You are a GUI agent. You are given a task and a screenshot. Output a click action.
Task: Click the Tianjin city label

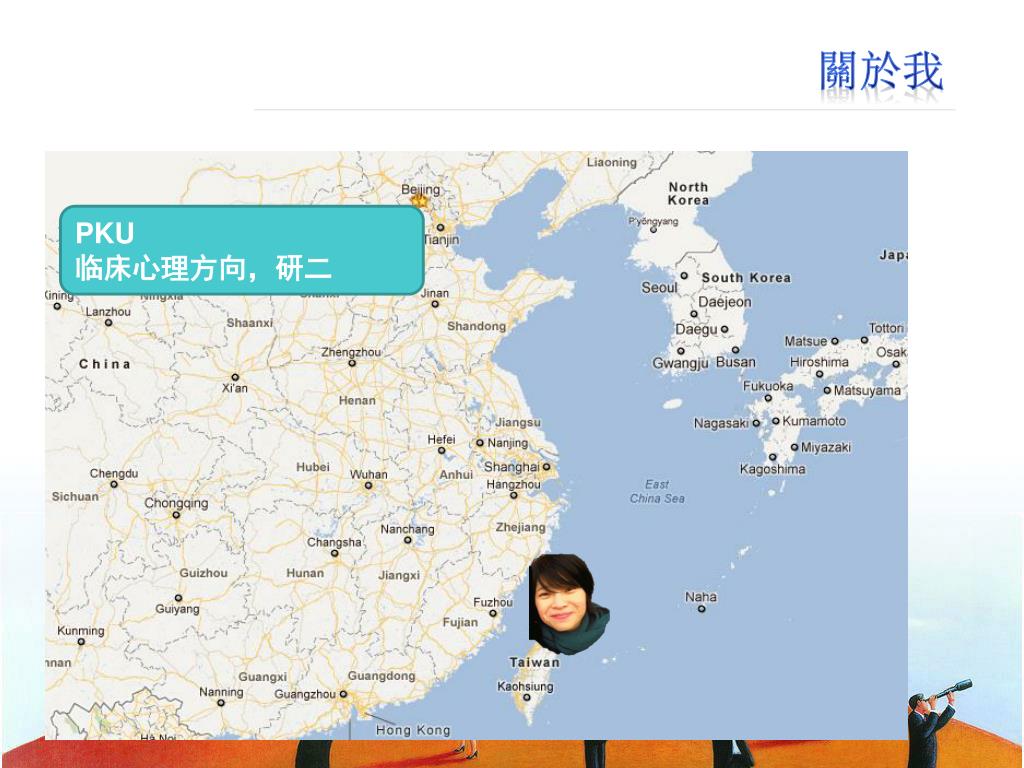point(442,240)
